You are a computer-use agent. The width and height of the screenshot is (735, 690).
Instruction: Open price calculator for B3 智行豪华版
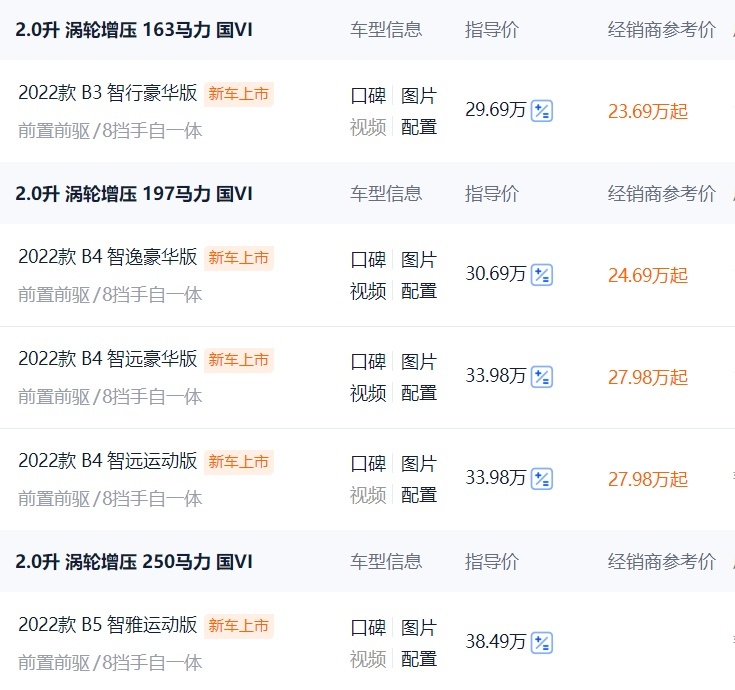[x=541, y=111]
